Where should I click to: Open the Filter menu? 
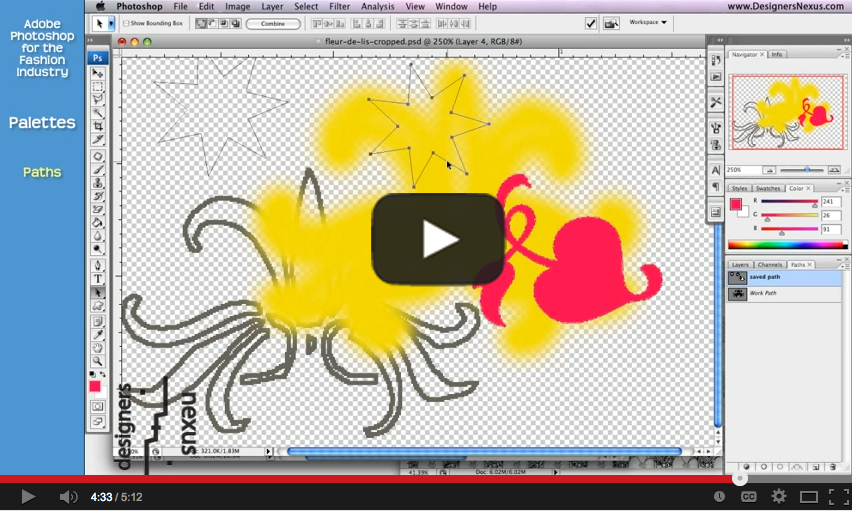coord(339,7)
